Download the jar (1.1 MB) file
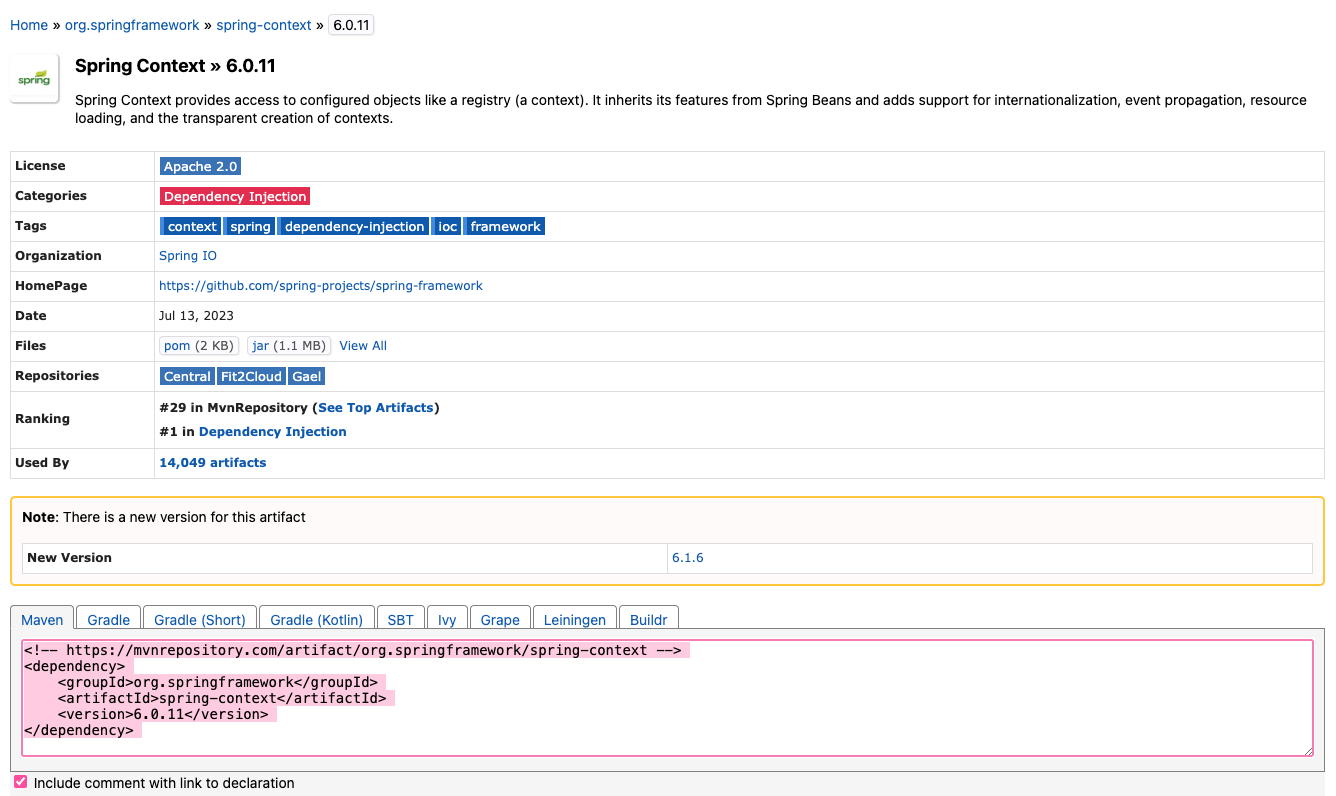This screenshot has height=796, width=1336. click(289, 346)
